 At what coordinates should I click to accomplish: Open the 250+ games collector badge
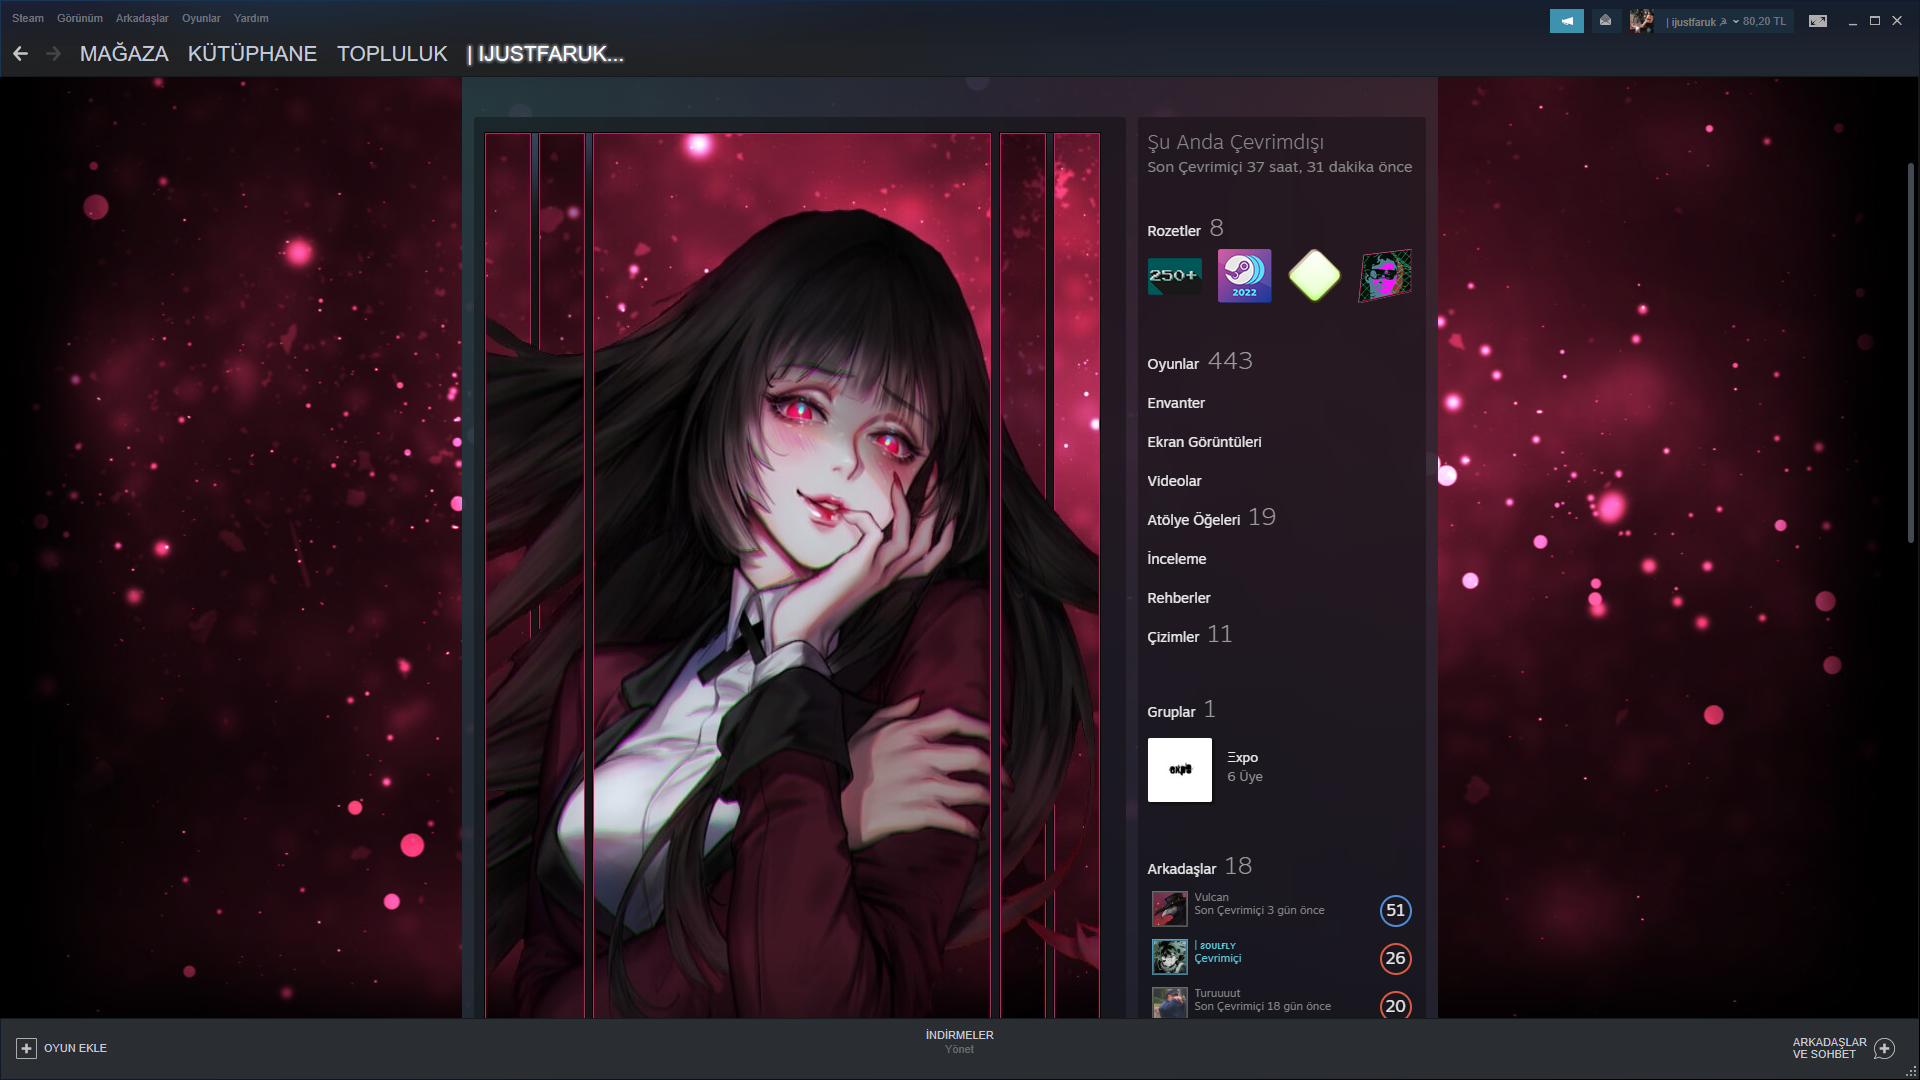[x=1174, y=276]
